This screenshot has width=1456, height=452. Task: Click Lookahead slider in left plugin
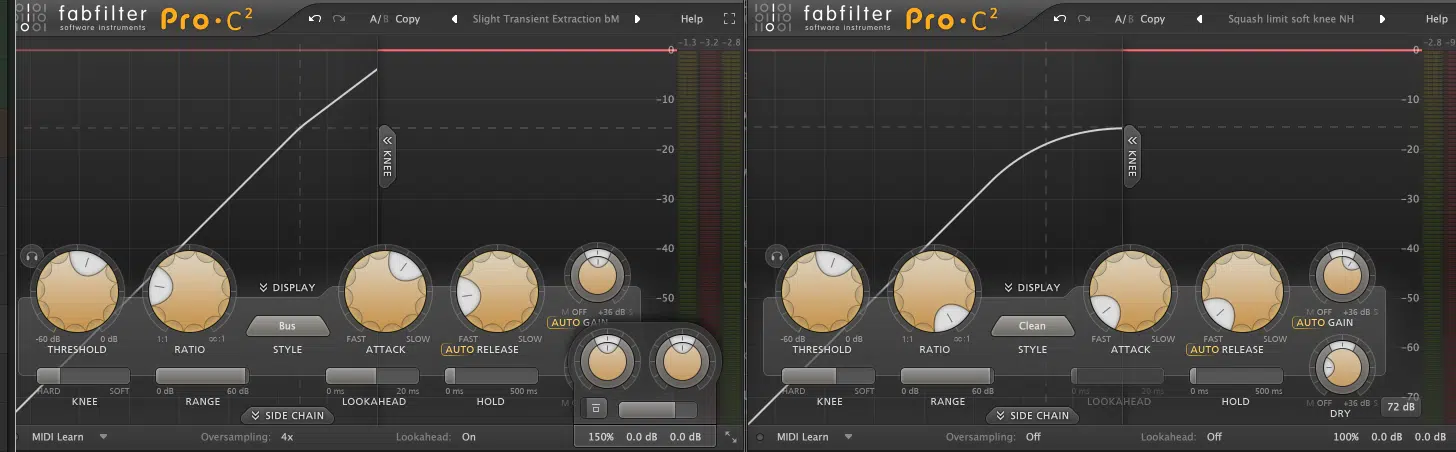[x=373, y=376]
